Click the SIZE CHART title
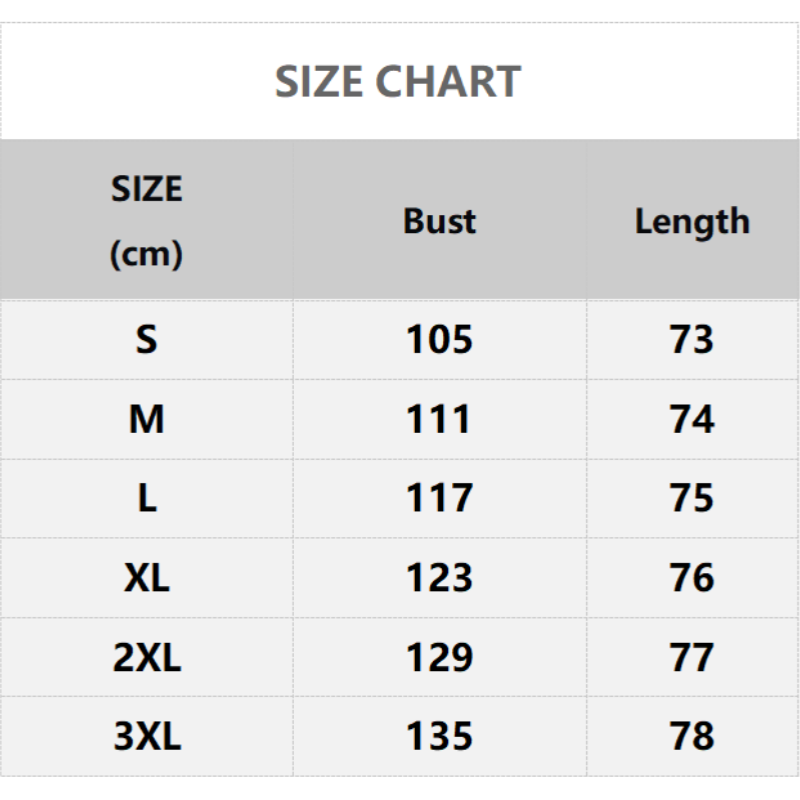800x800 pixels. (x=398, y=81)
